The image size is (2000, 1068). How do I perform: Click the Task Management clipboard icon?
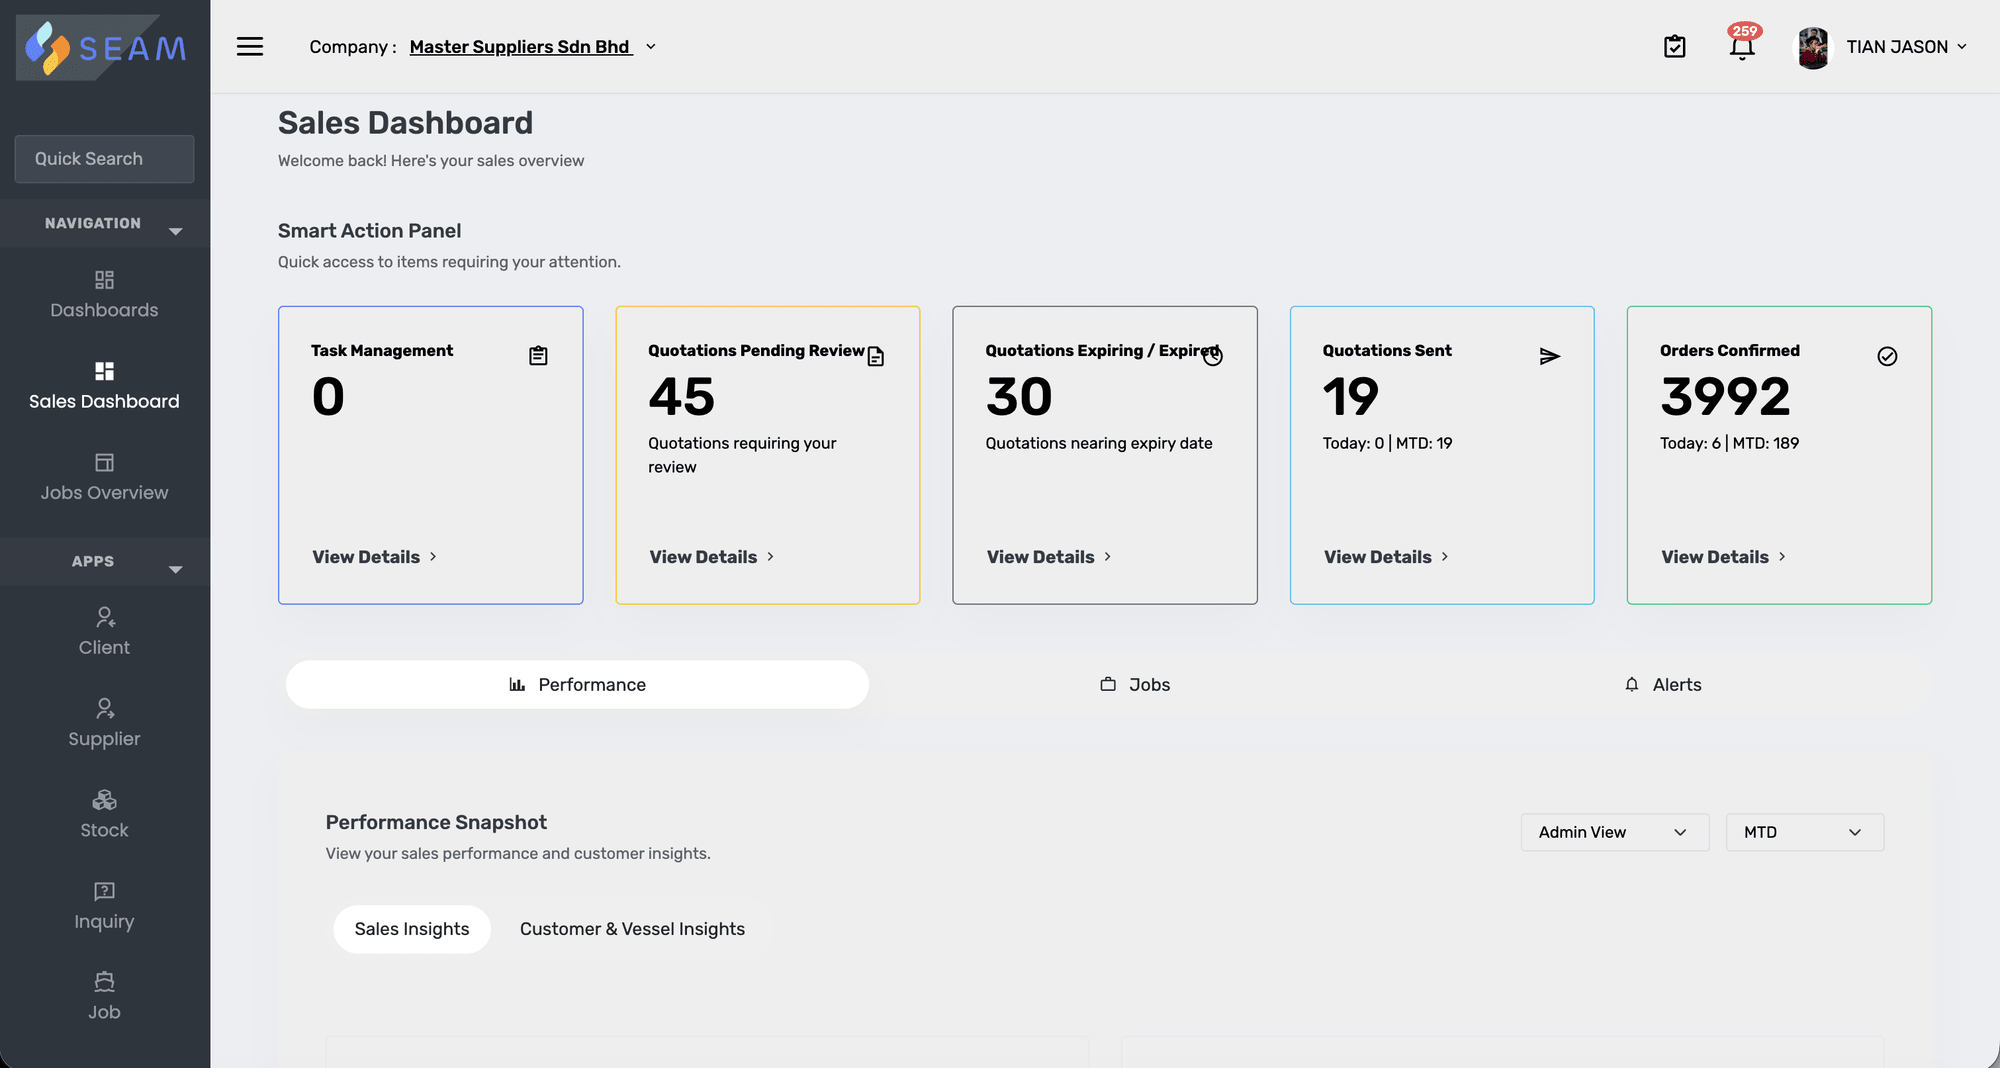point(538,356)
